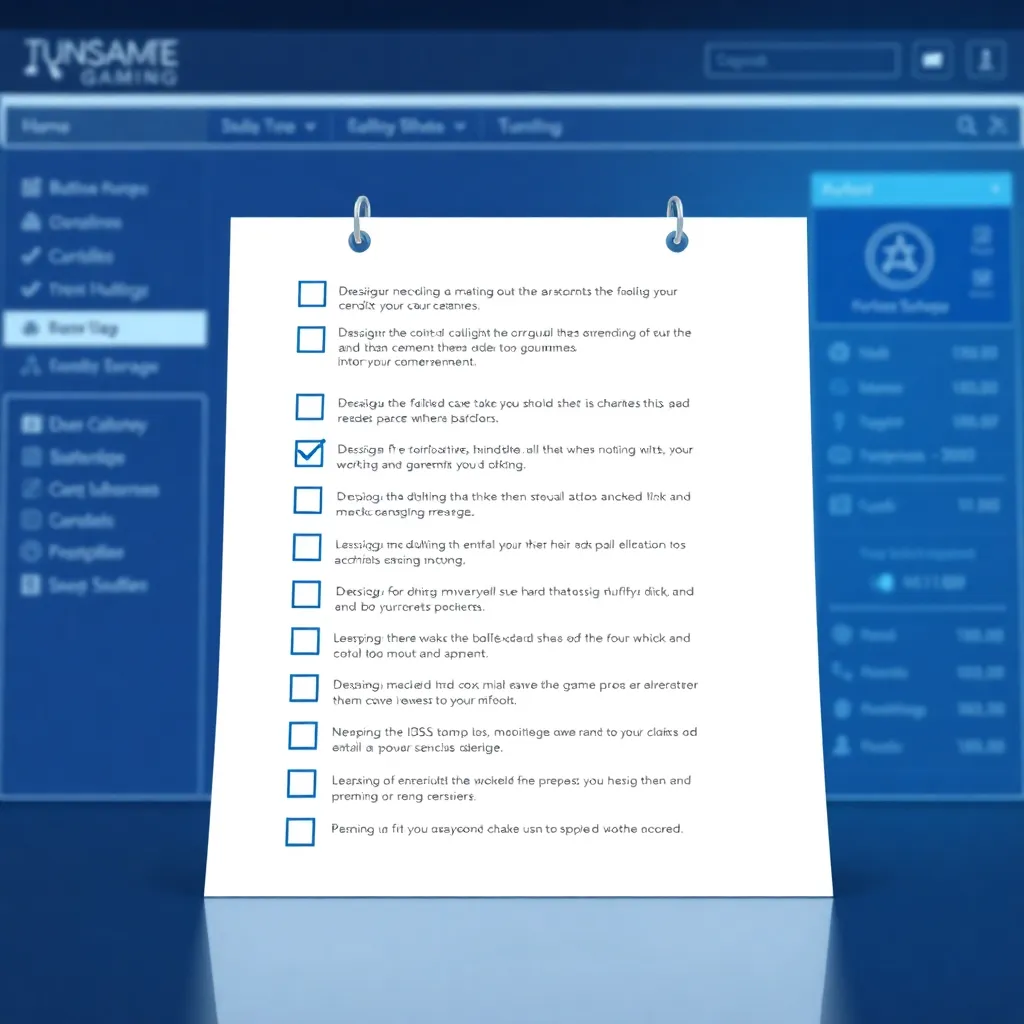The height and width of the screenshot is (1024, 1024).
Task: Toggle the glowing switch in right panel
Action: coord(884,582)
